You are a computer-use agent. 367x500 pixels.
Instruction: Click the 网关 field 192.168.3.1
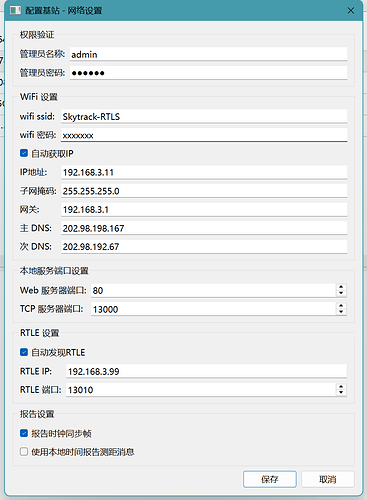204,210
